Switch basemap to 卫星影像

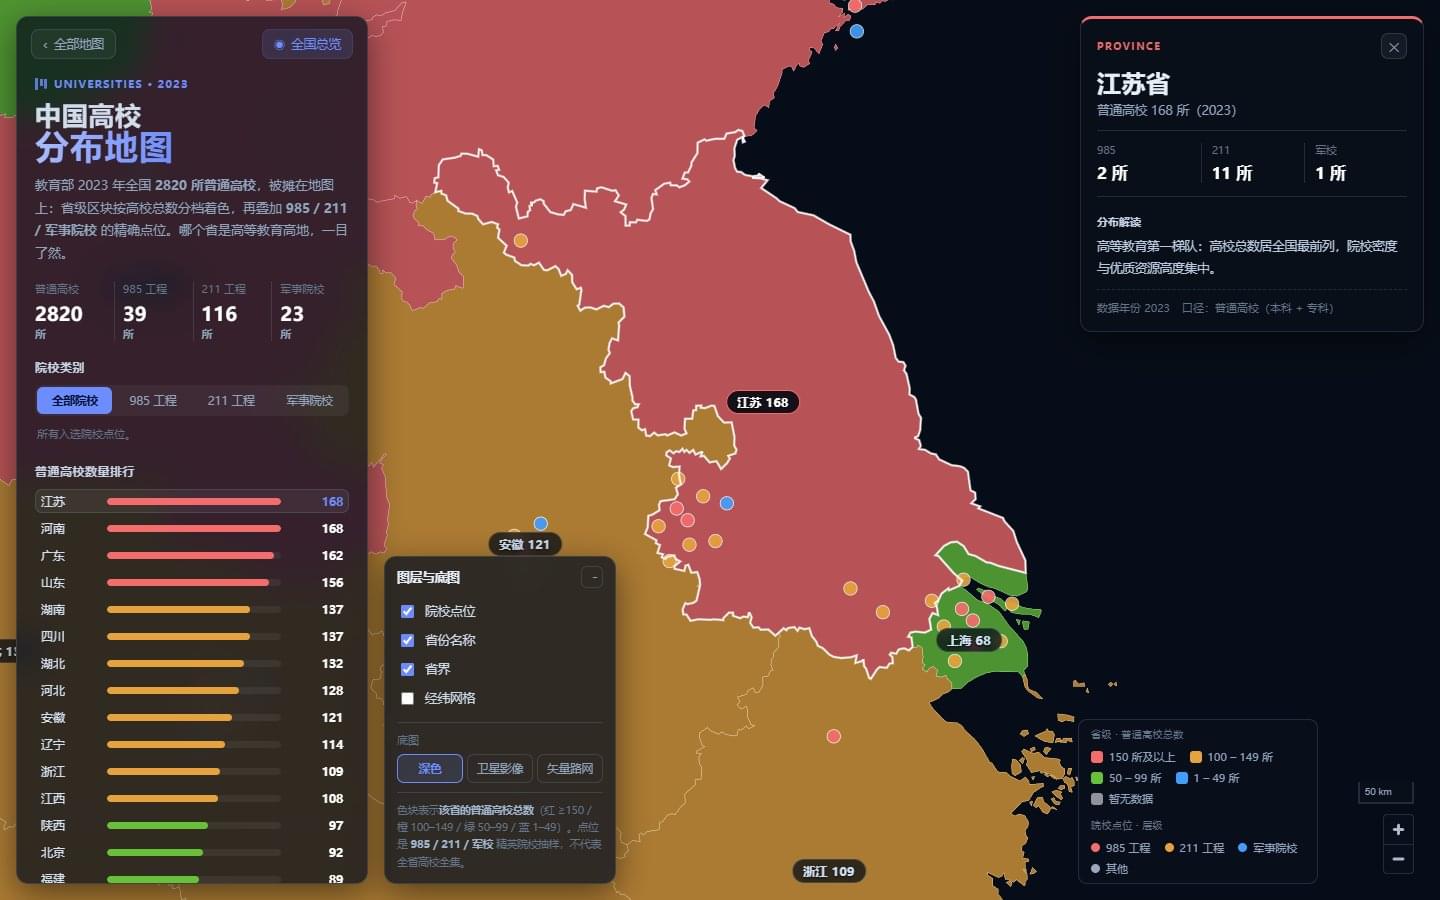pos(500,768)
